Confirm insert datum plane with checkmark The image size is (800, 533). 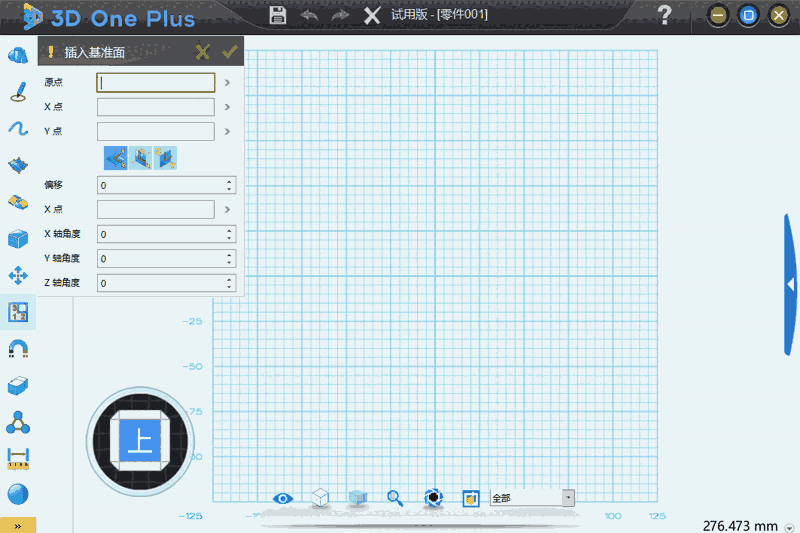230,51
